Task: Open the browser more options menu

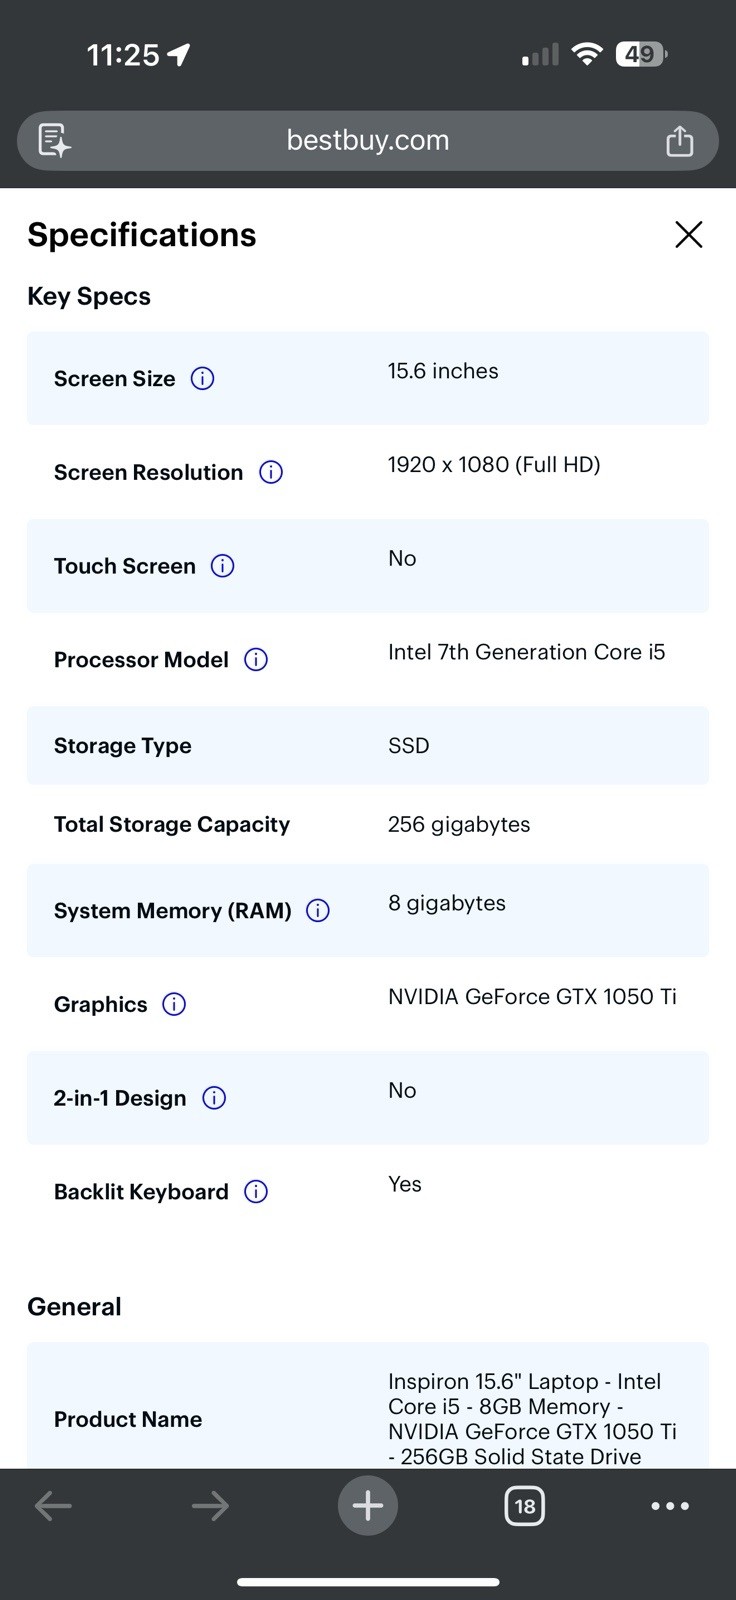Action: coord(670,1506)
